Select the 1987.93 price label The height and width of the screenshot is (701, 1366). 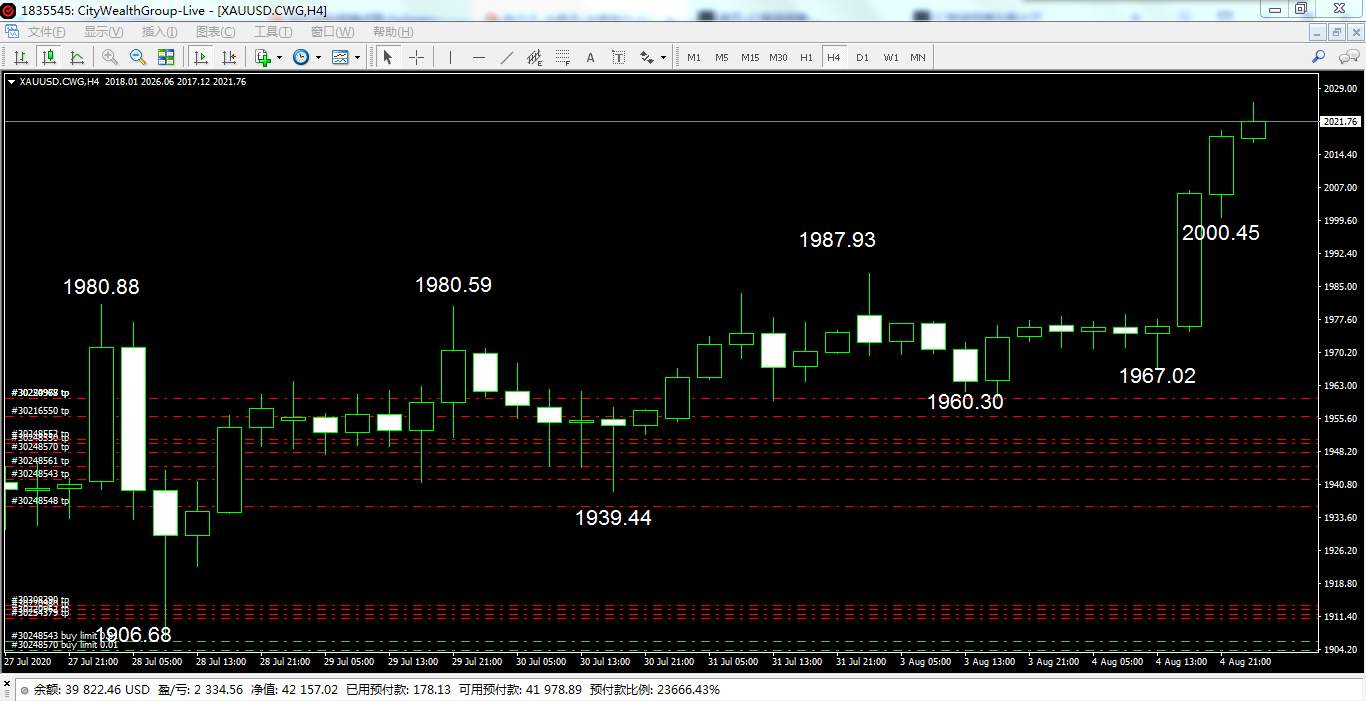(x=837, y=240)
